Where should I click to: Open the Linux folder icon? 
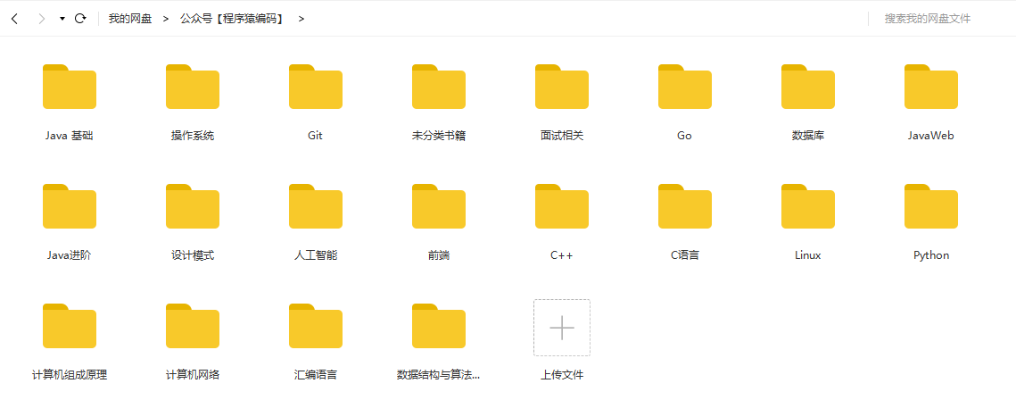point(808,206)
